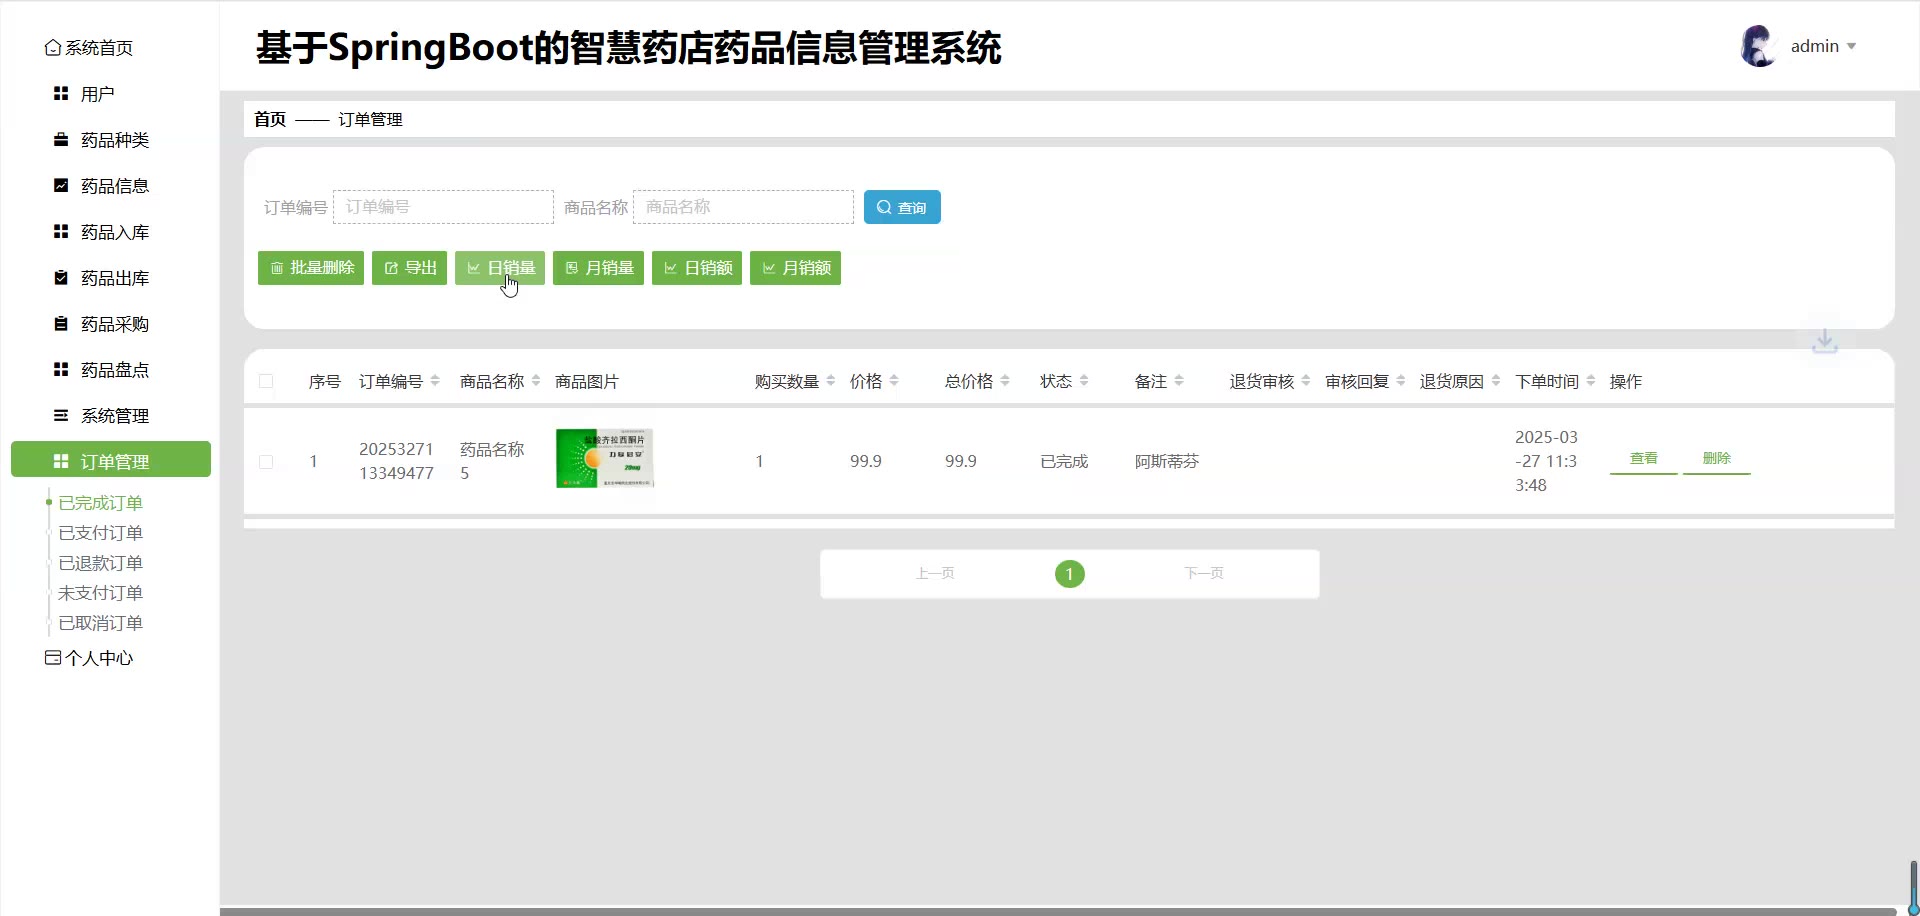Collapse the 订单管理 sidebar menu
Screen dimensions: 1920x916
tap(111, 460)
